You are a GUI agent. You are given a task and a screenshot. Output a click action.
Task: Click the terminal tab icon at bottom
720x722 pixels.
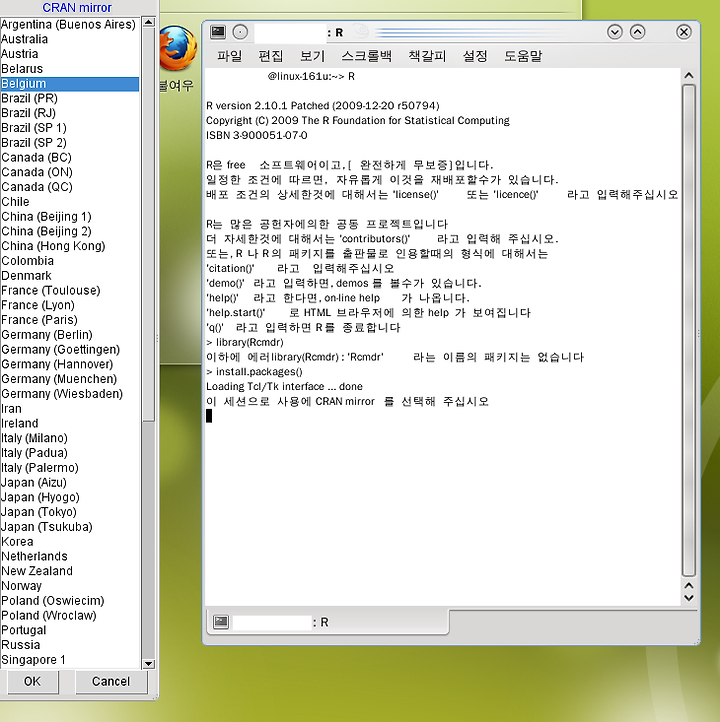pyautogui.click(x=221, y=622)
